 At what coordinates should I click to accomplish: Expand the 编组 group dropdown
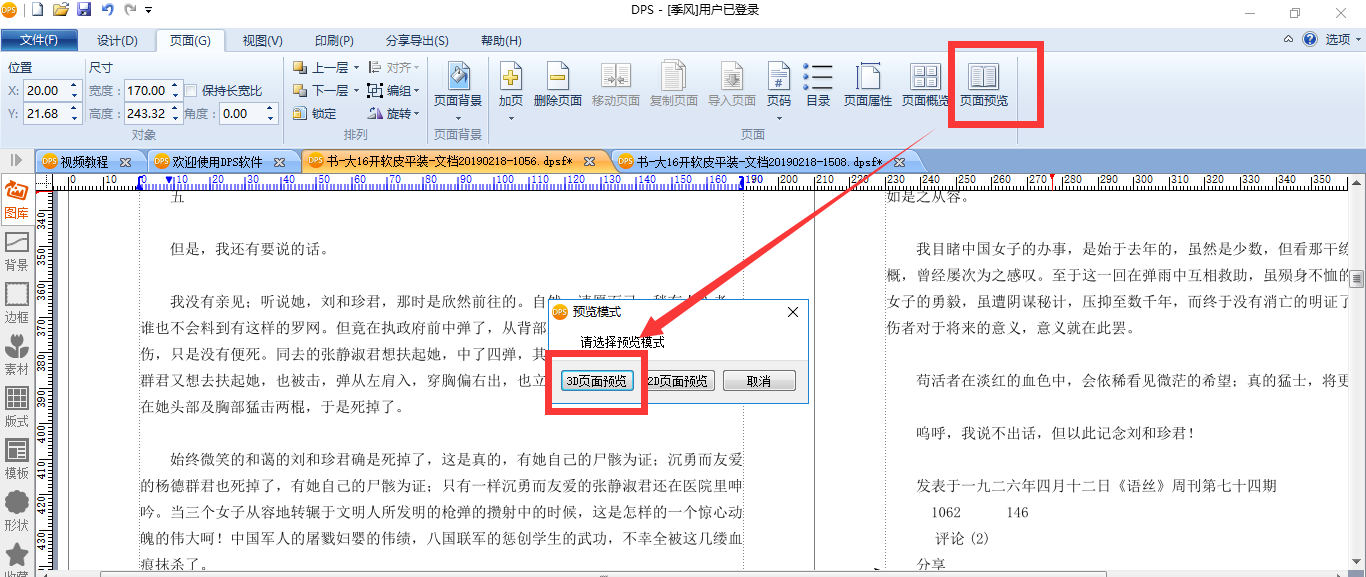pyautogui.click(x=416, y=91)
